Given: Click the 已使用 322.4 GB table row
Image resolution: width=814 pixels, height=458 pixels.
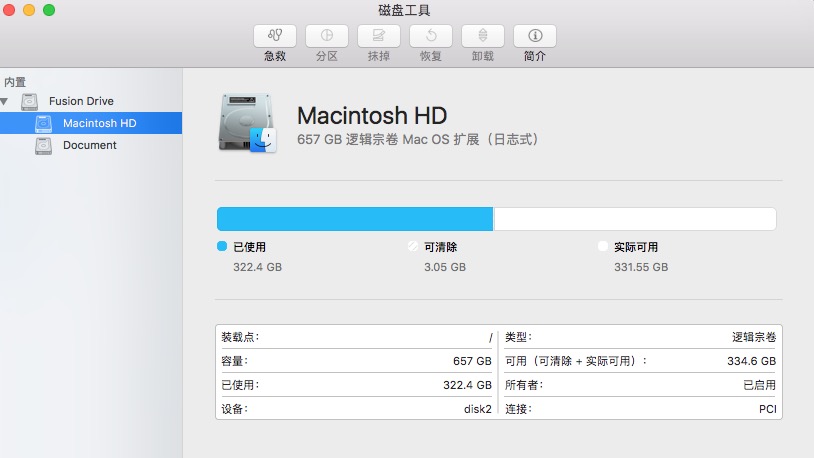Looking at the screenshot, I should [x=357, y=385].
